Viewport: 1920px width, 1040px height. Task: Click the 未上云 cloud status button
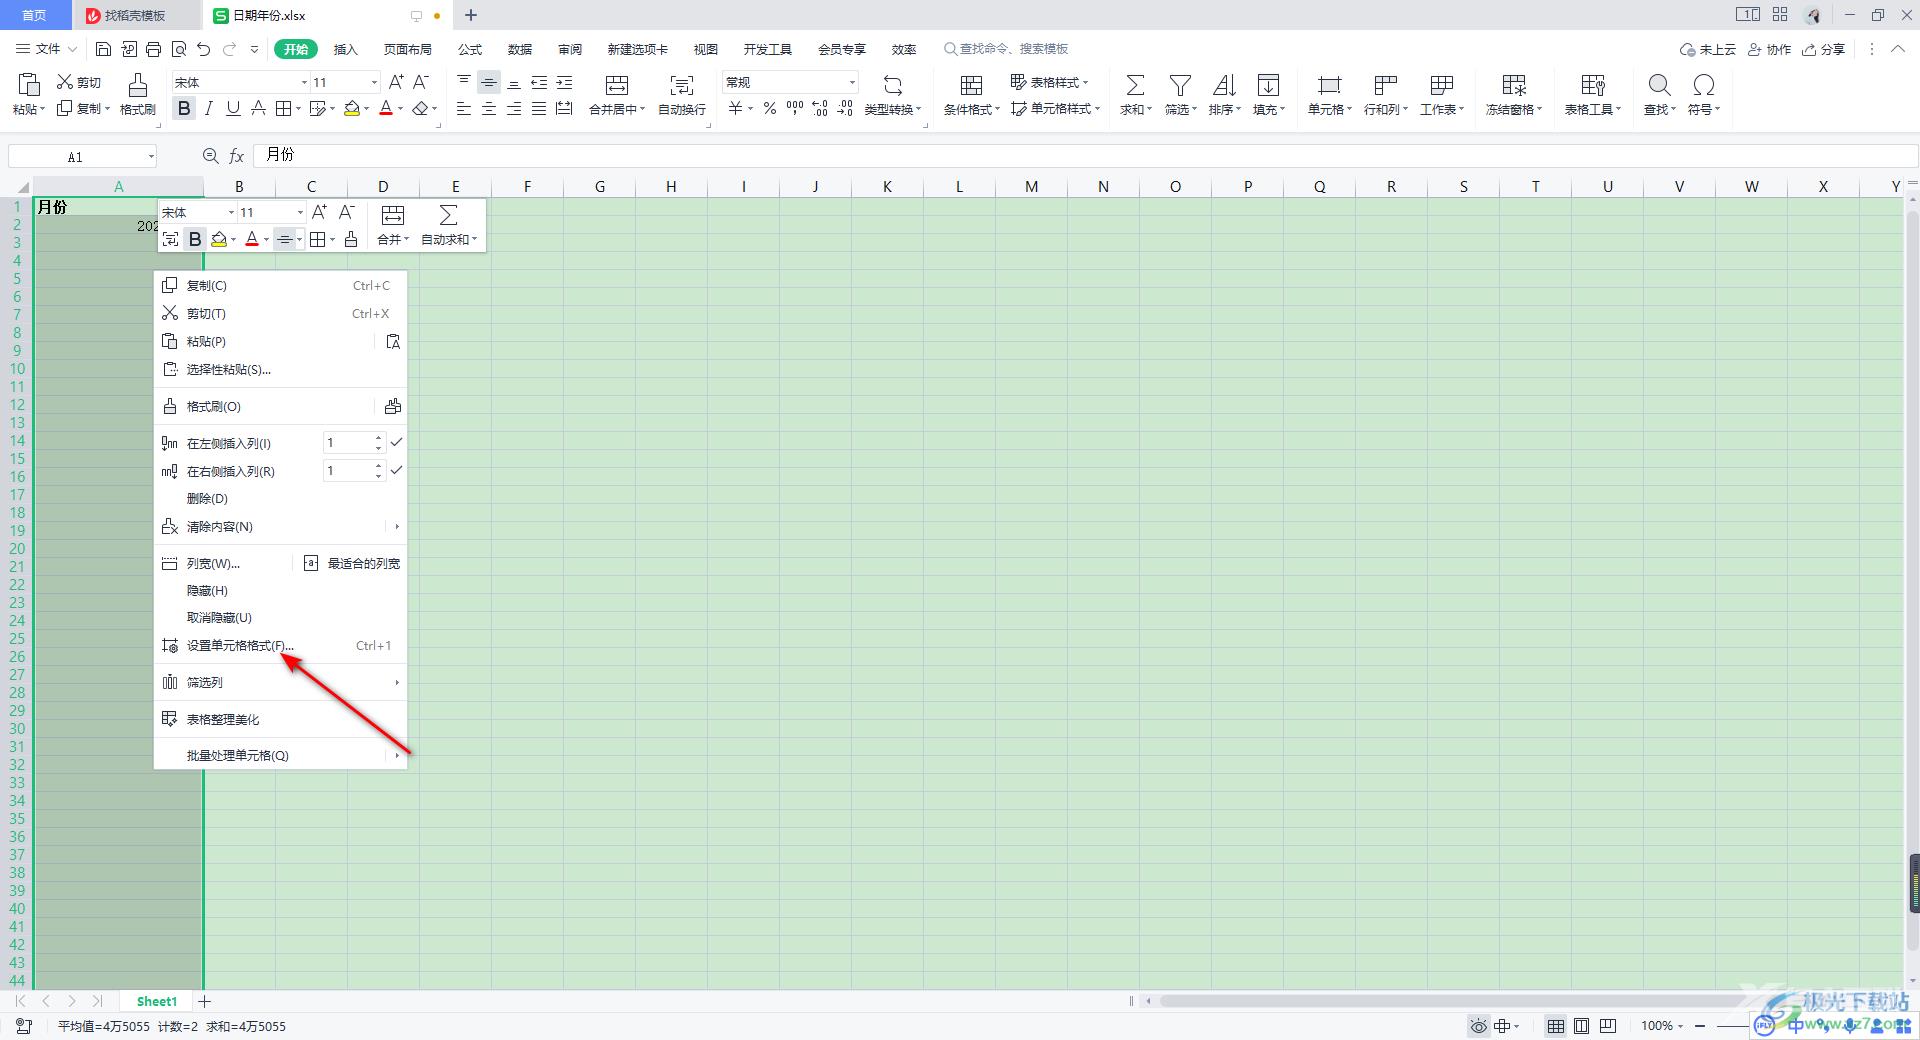[x=1708, y=49]
